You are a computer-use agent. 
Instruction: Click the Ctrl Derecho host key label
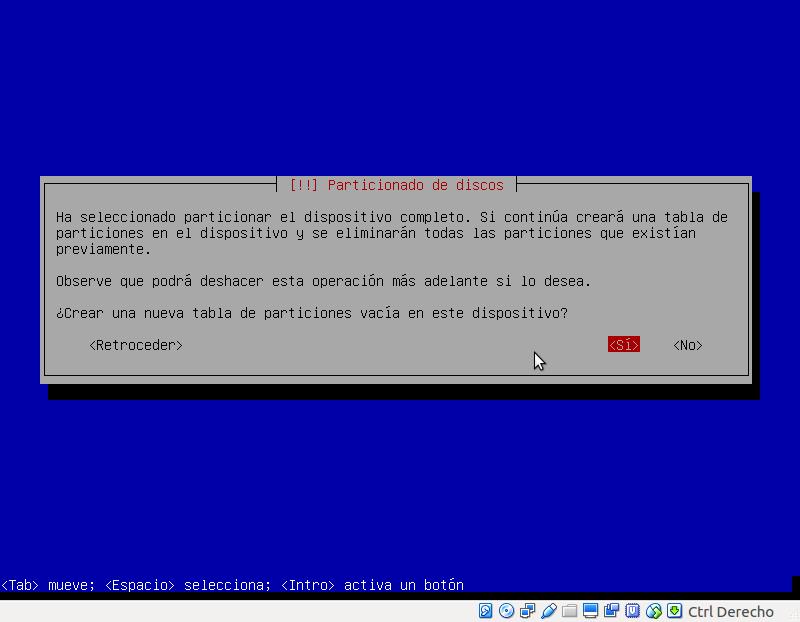[x=731, y=611]
